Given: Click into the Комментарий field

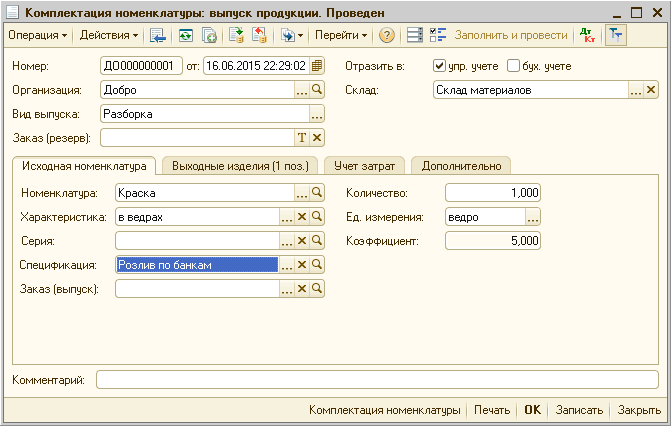Looking at the screenshot, I should (x=377, y=380).
